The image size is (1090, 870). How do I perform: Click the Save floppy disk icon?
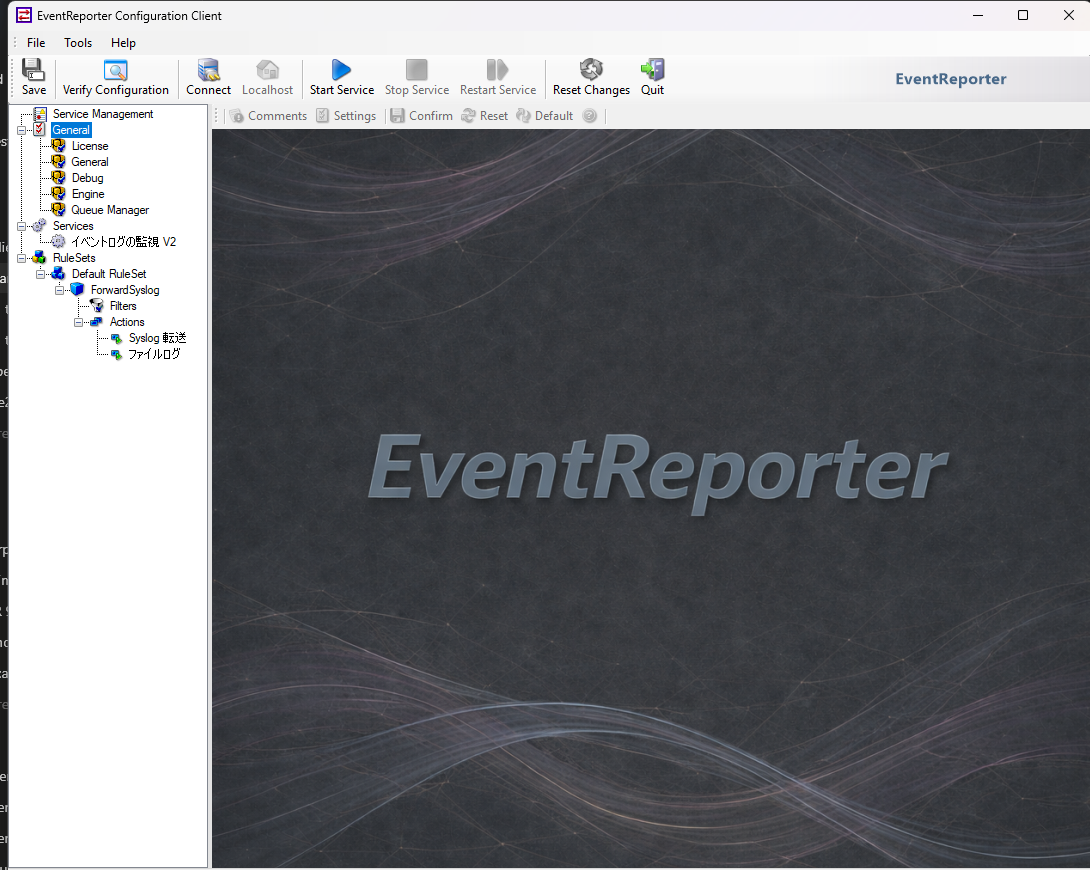[x=33, y=69]
